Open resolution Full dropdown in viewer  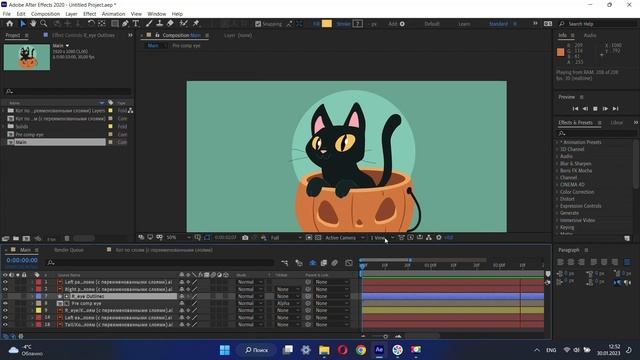(286, 238)
